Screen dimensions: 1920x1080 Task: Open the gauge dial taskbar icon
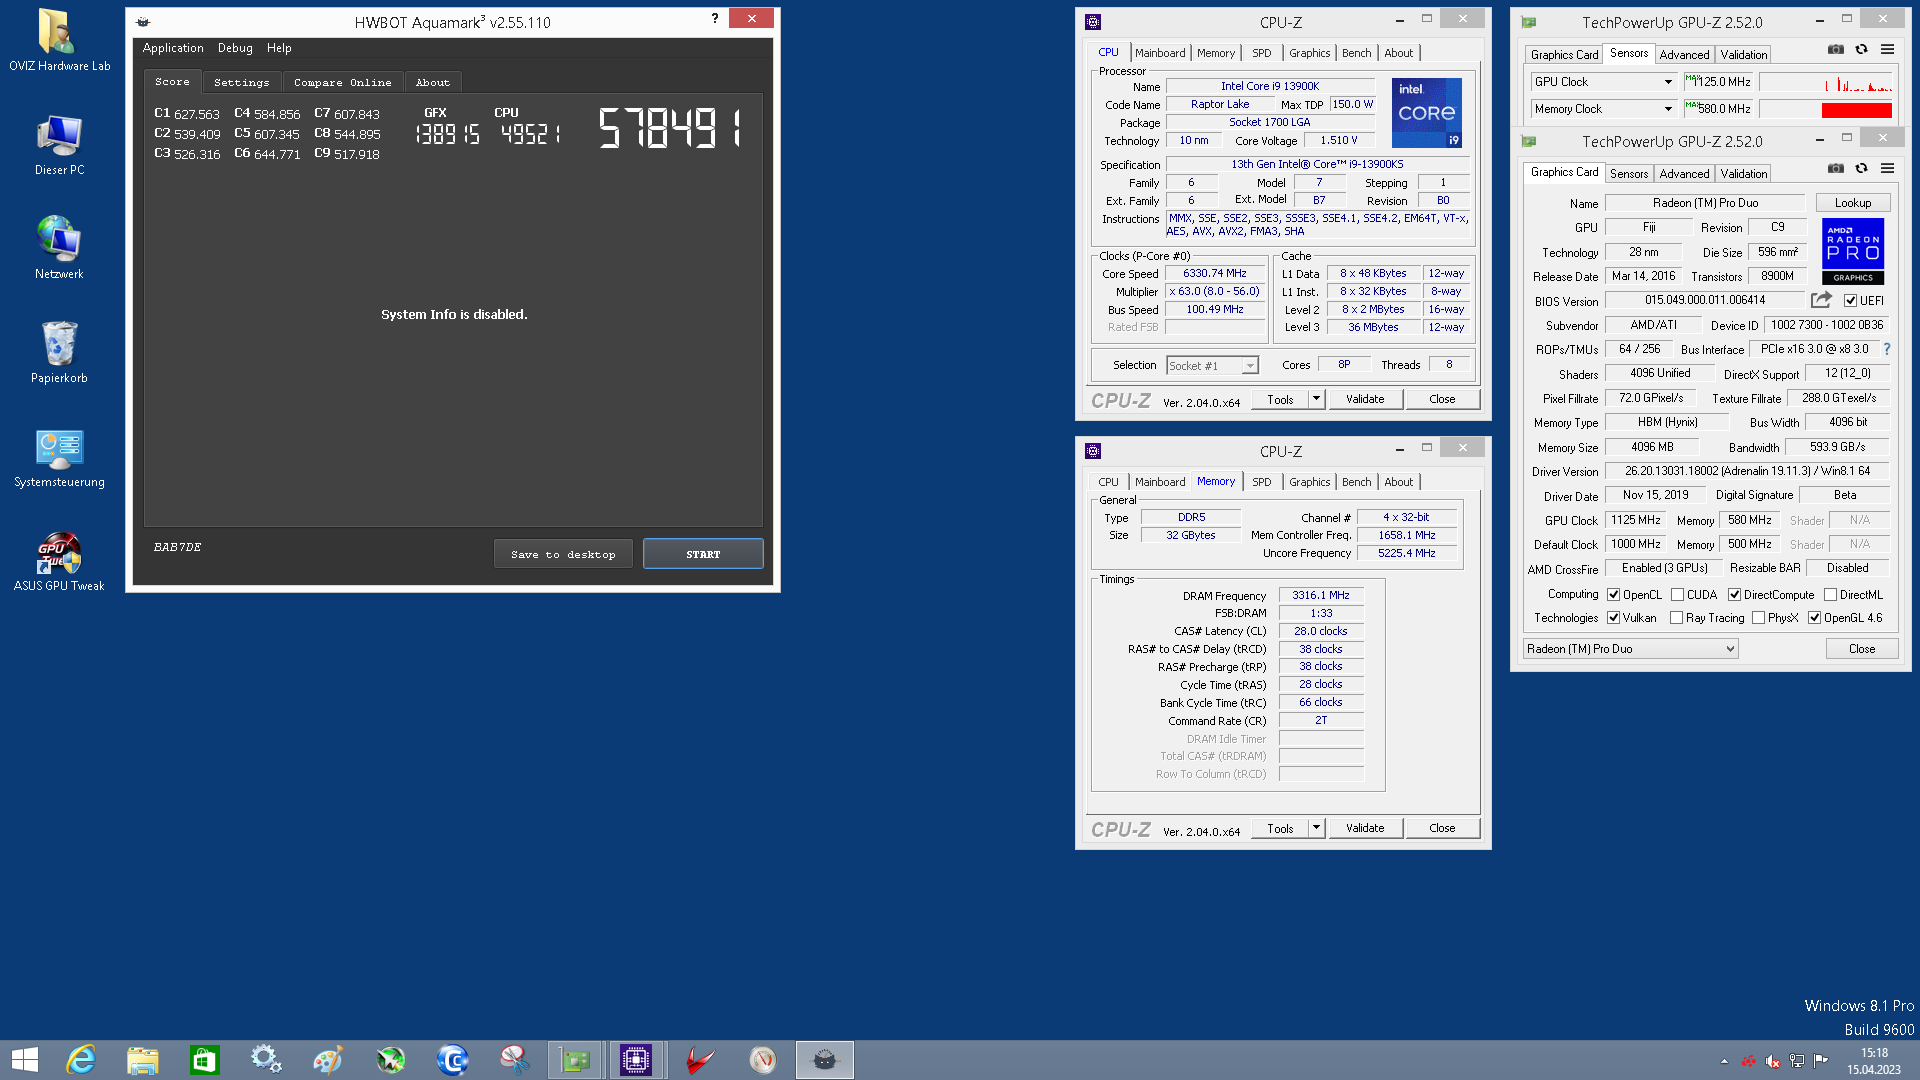click(762, 1060)
